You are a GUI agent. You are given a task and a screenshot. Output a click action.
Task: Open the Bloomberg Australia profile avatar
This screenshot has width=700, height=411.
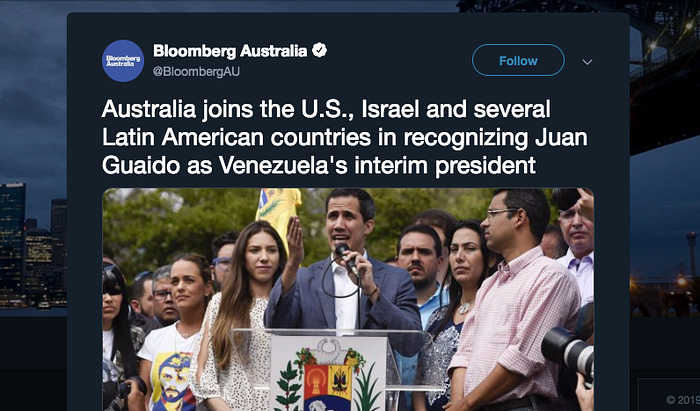pos(123,61)
